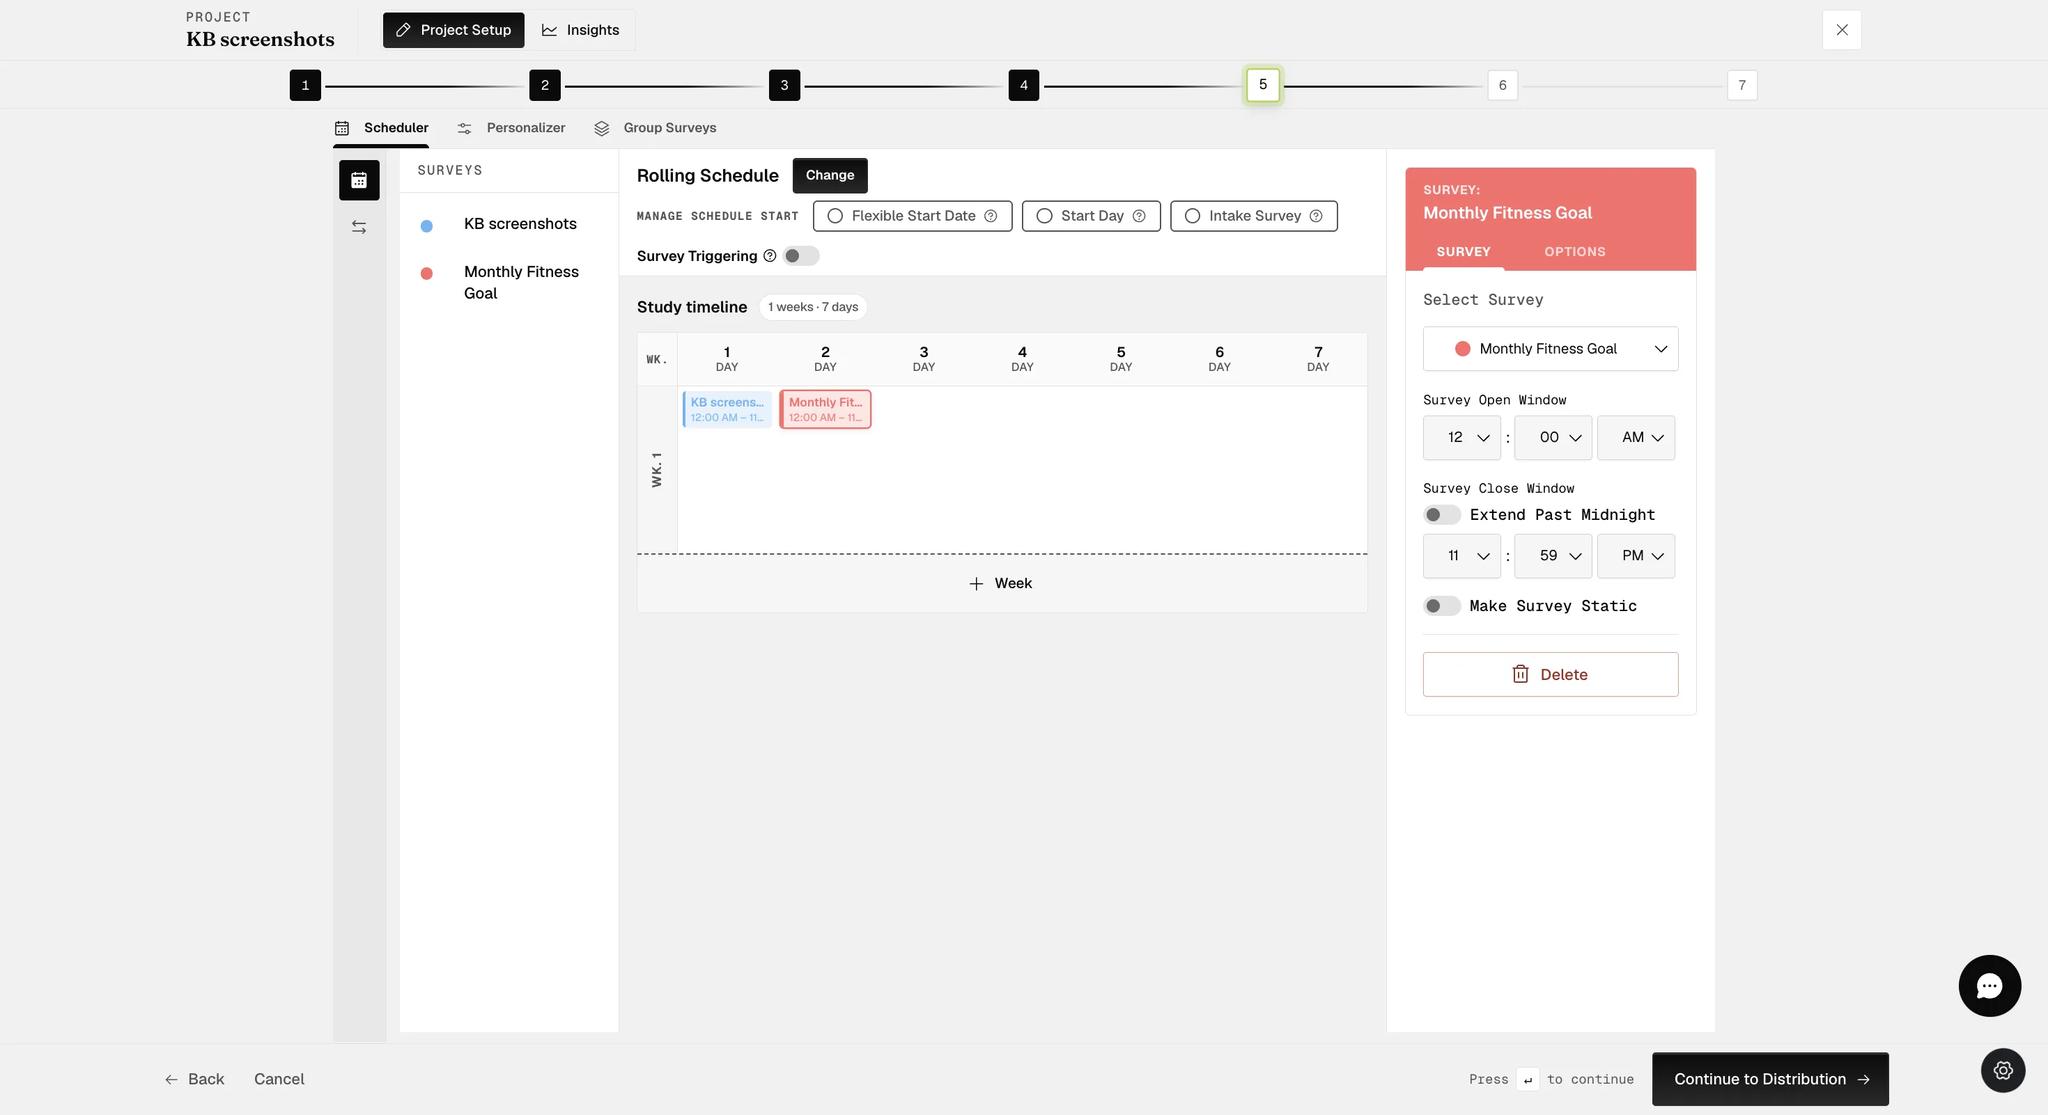Open the gear settings button
Image resolution: width=2048 pixels, height=1115 pixels.
coord(2003,1071)
